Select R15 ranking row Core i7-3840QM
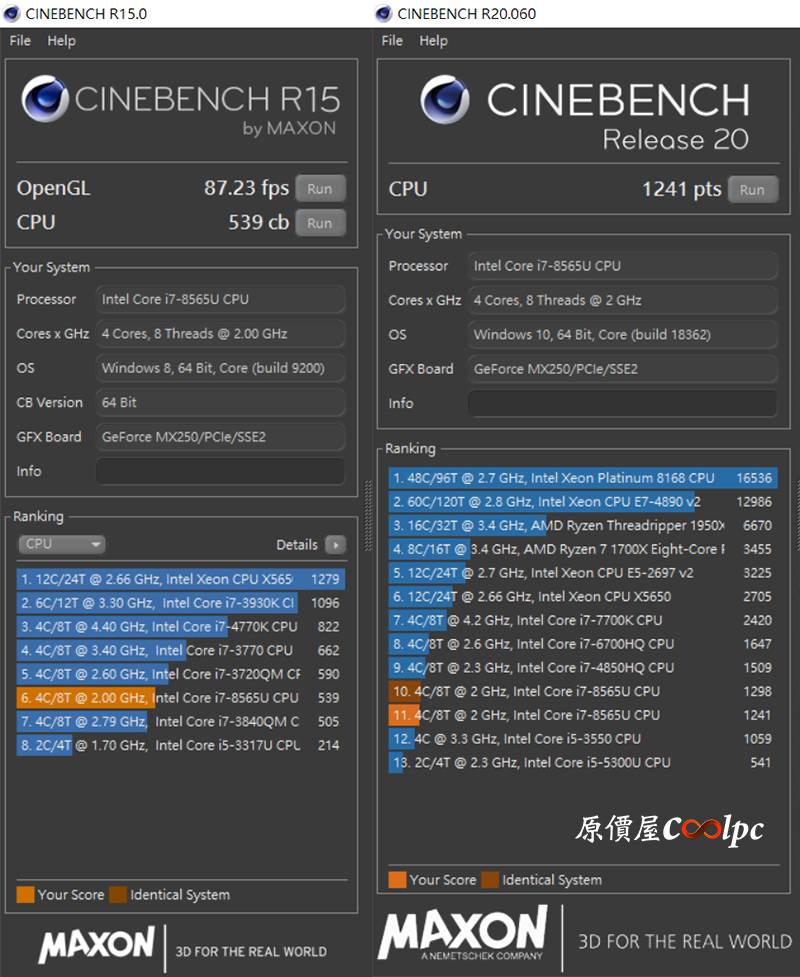Image resolution: width=800 pixels, height=977 pixels. click(x=181, y=721)
